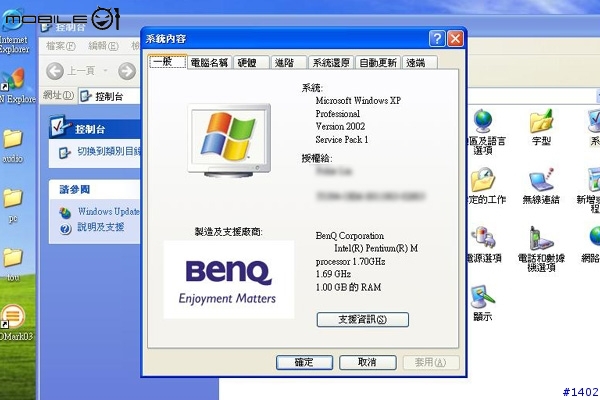Viewport: 600px width, 400px height.
Task: Open the 無線連結 icon in Control Panel
Action: 541,186
